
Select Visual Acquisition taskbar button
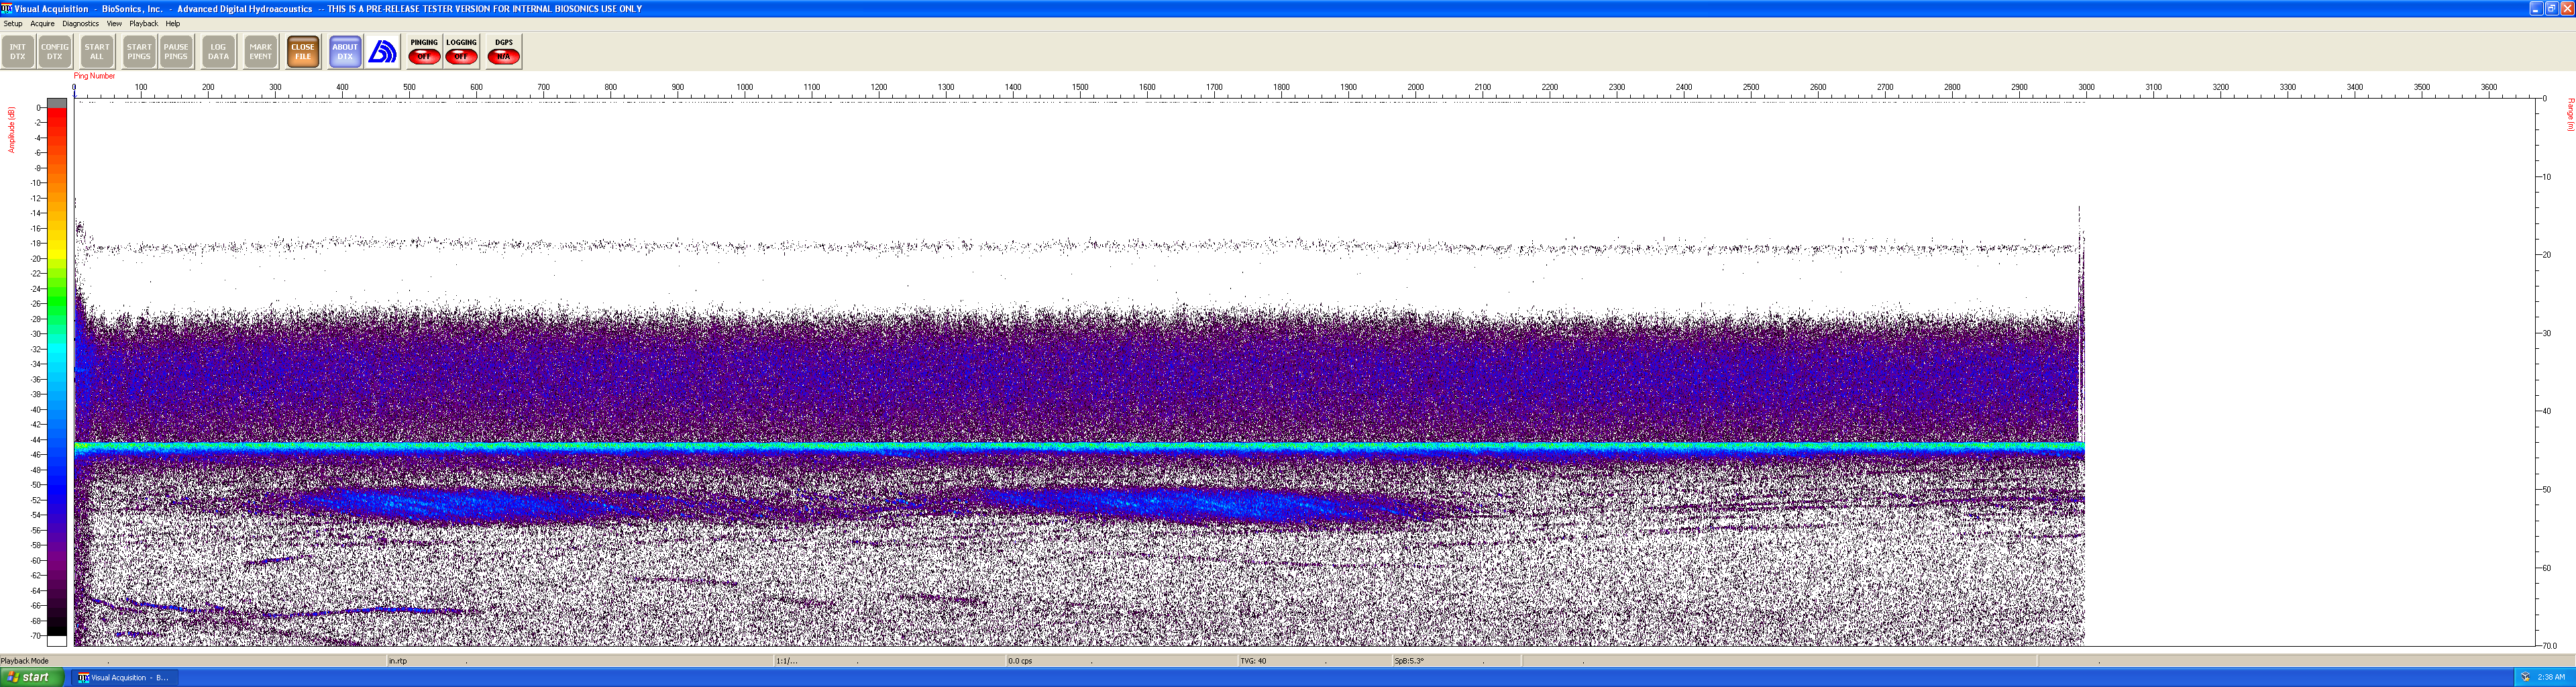[x=125, y=678]
